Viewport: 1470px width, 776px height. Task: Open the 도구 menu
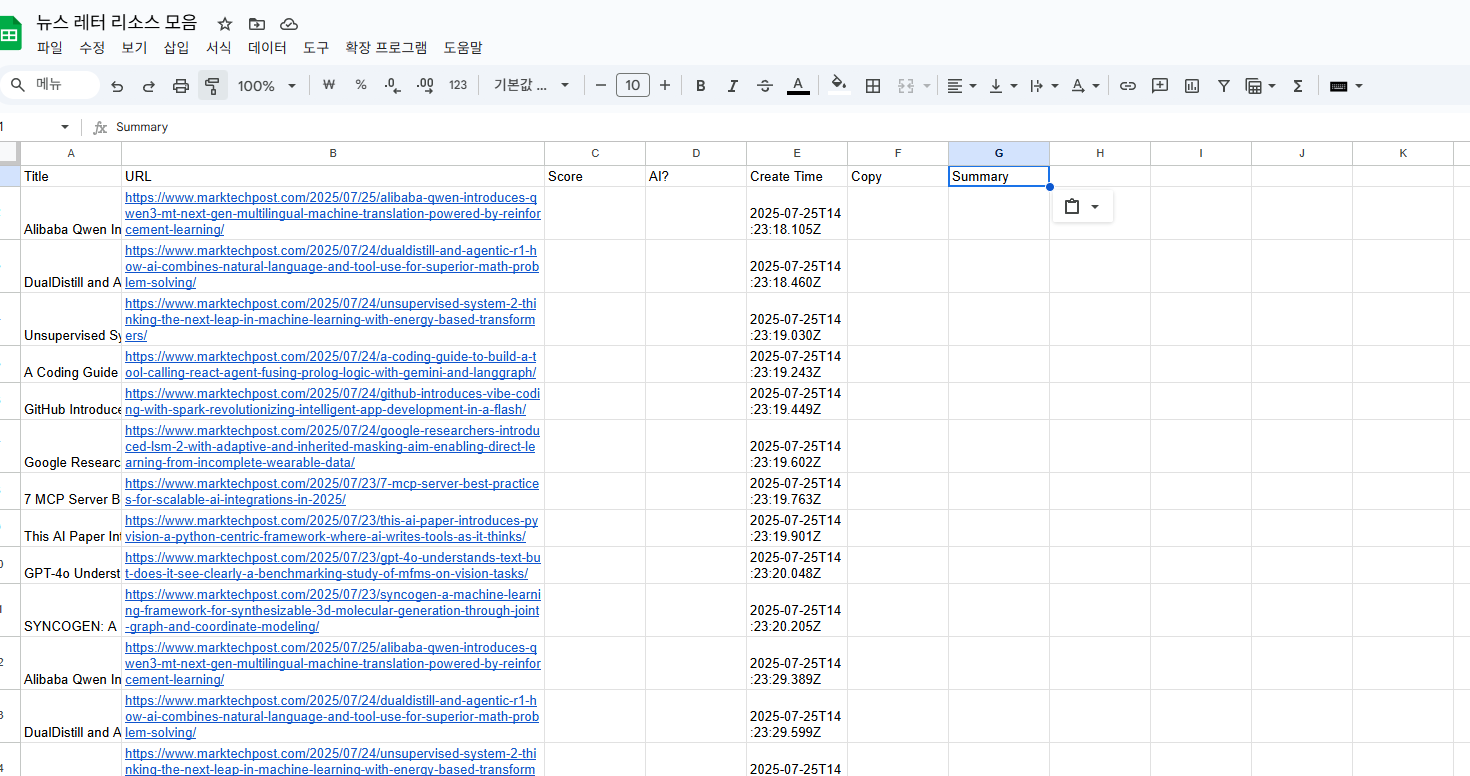tap(316, 47)
